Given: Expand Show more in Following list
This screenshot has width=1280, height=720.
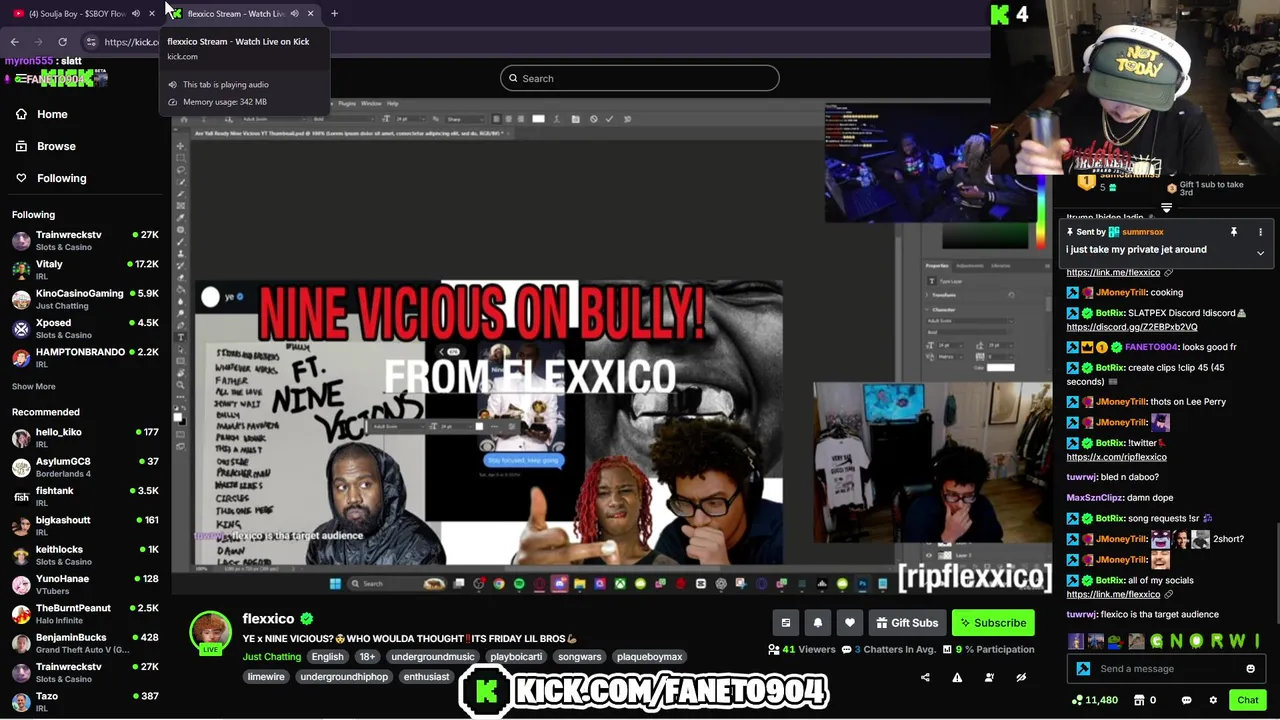Looking at the screenshot, I should tap(33, 386).
